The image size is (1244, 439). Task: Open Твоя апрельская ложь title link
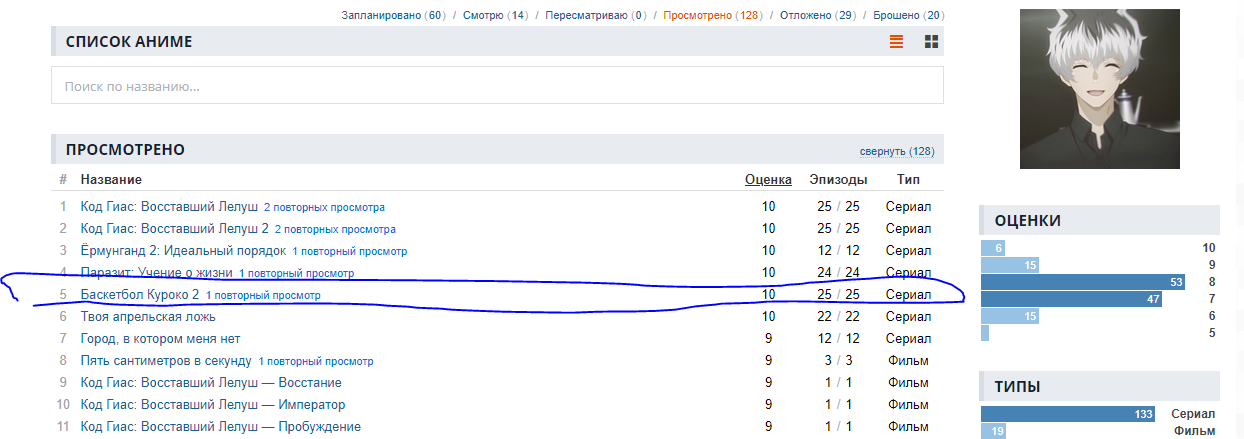148,317
